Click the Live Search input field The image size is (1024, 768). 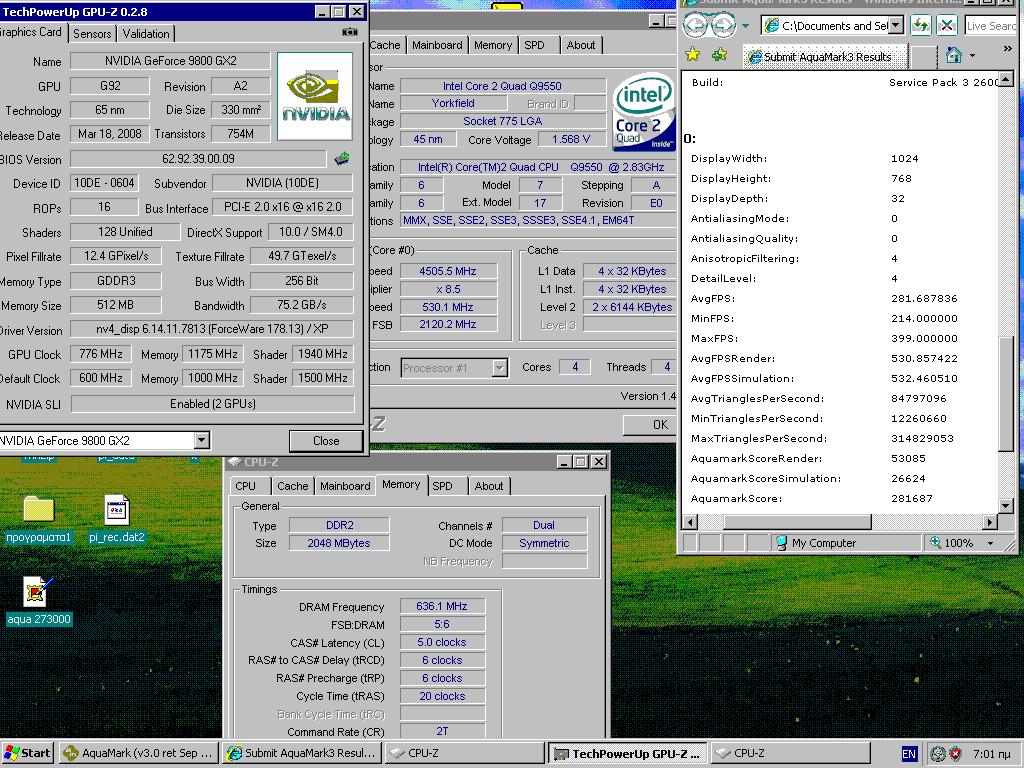[x=991, y=25]
